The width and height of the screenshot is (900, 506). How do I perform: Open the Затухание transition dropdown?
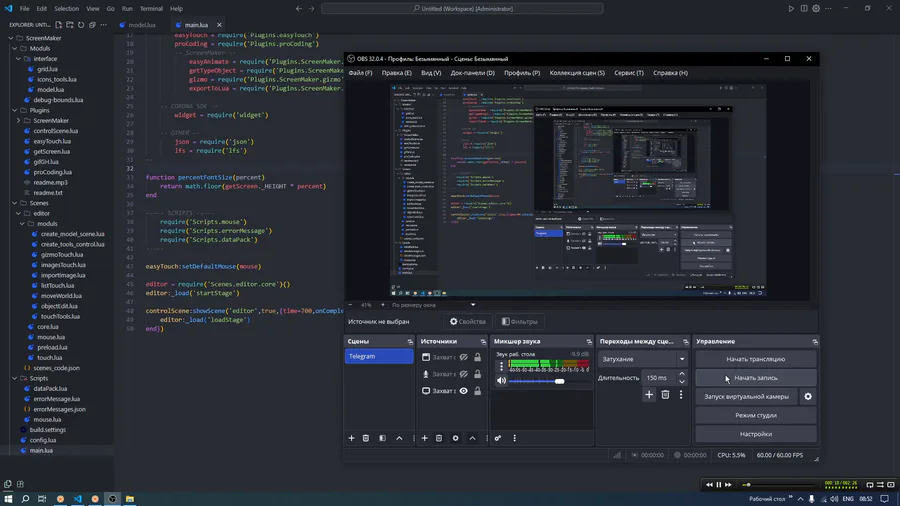pos(643,359)
